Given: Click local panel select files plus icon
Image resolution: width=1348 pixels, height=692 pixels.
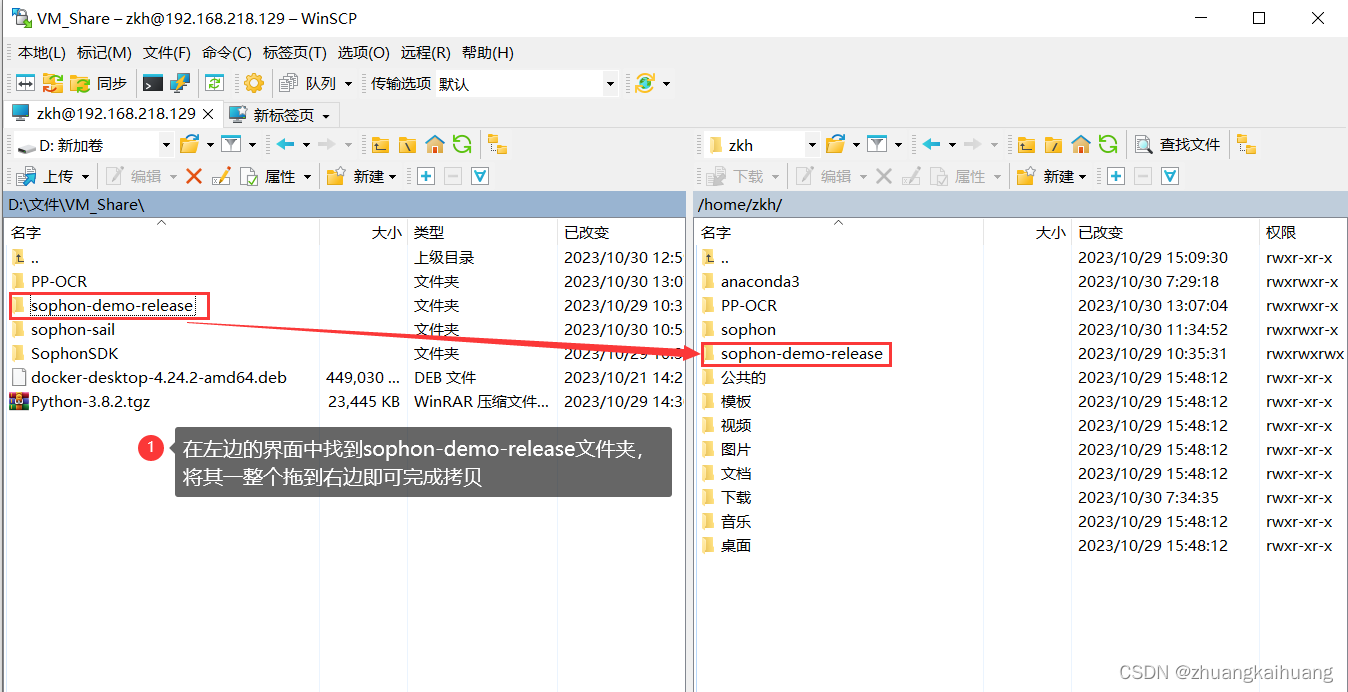Looking at the screenshot, I should [x=426, y=176].
